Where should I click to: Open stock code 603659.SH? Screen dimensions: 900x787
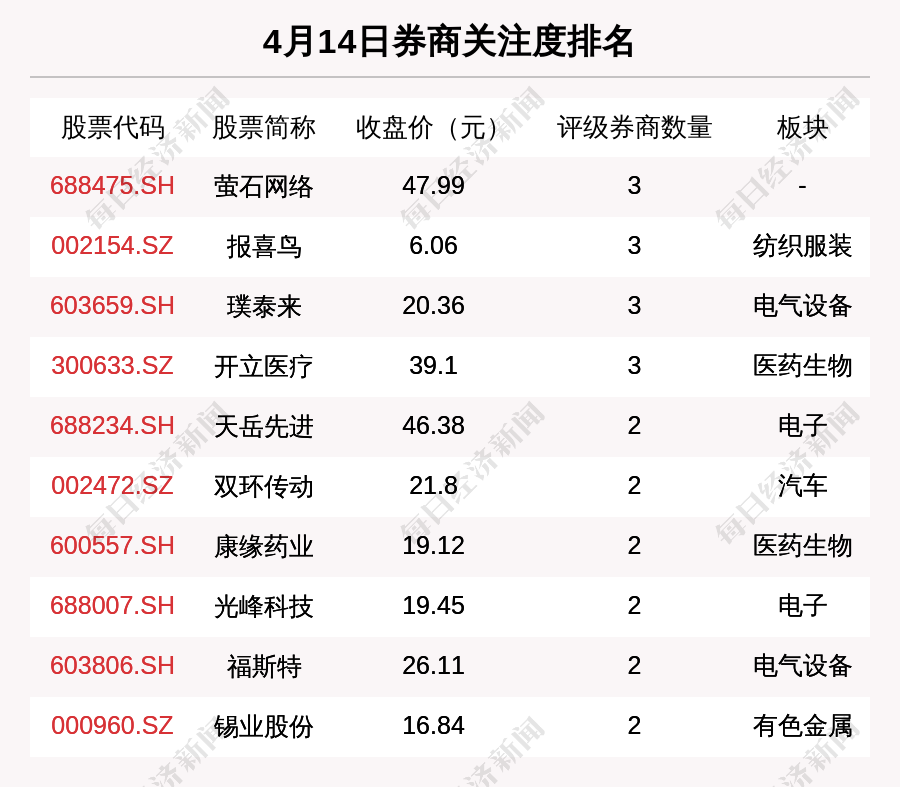tap(112, 305)
